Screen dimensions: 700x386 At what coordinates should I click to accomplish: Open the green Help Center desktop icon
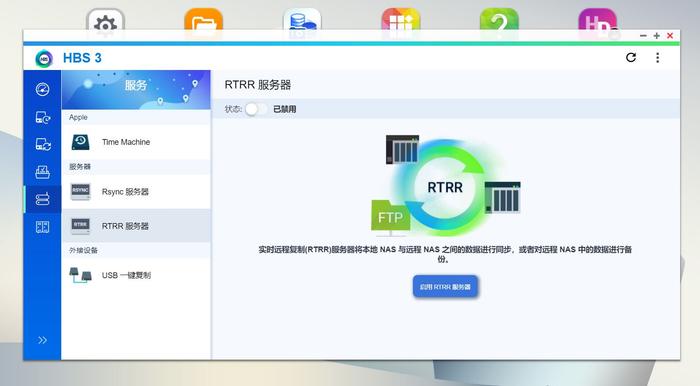499,21
